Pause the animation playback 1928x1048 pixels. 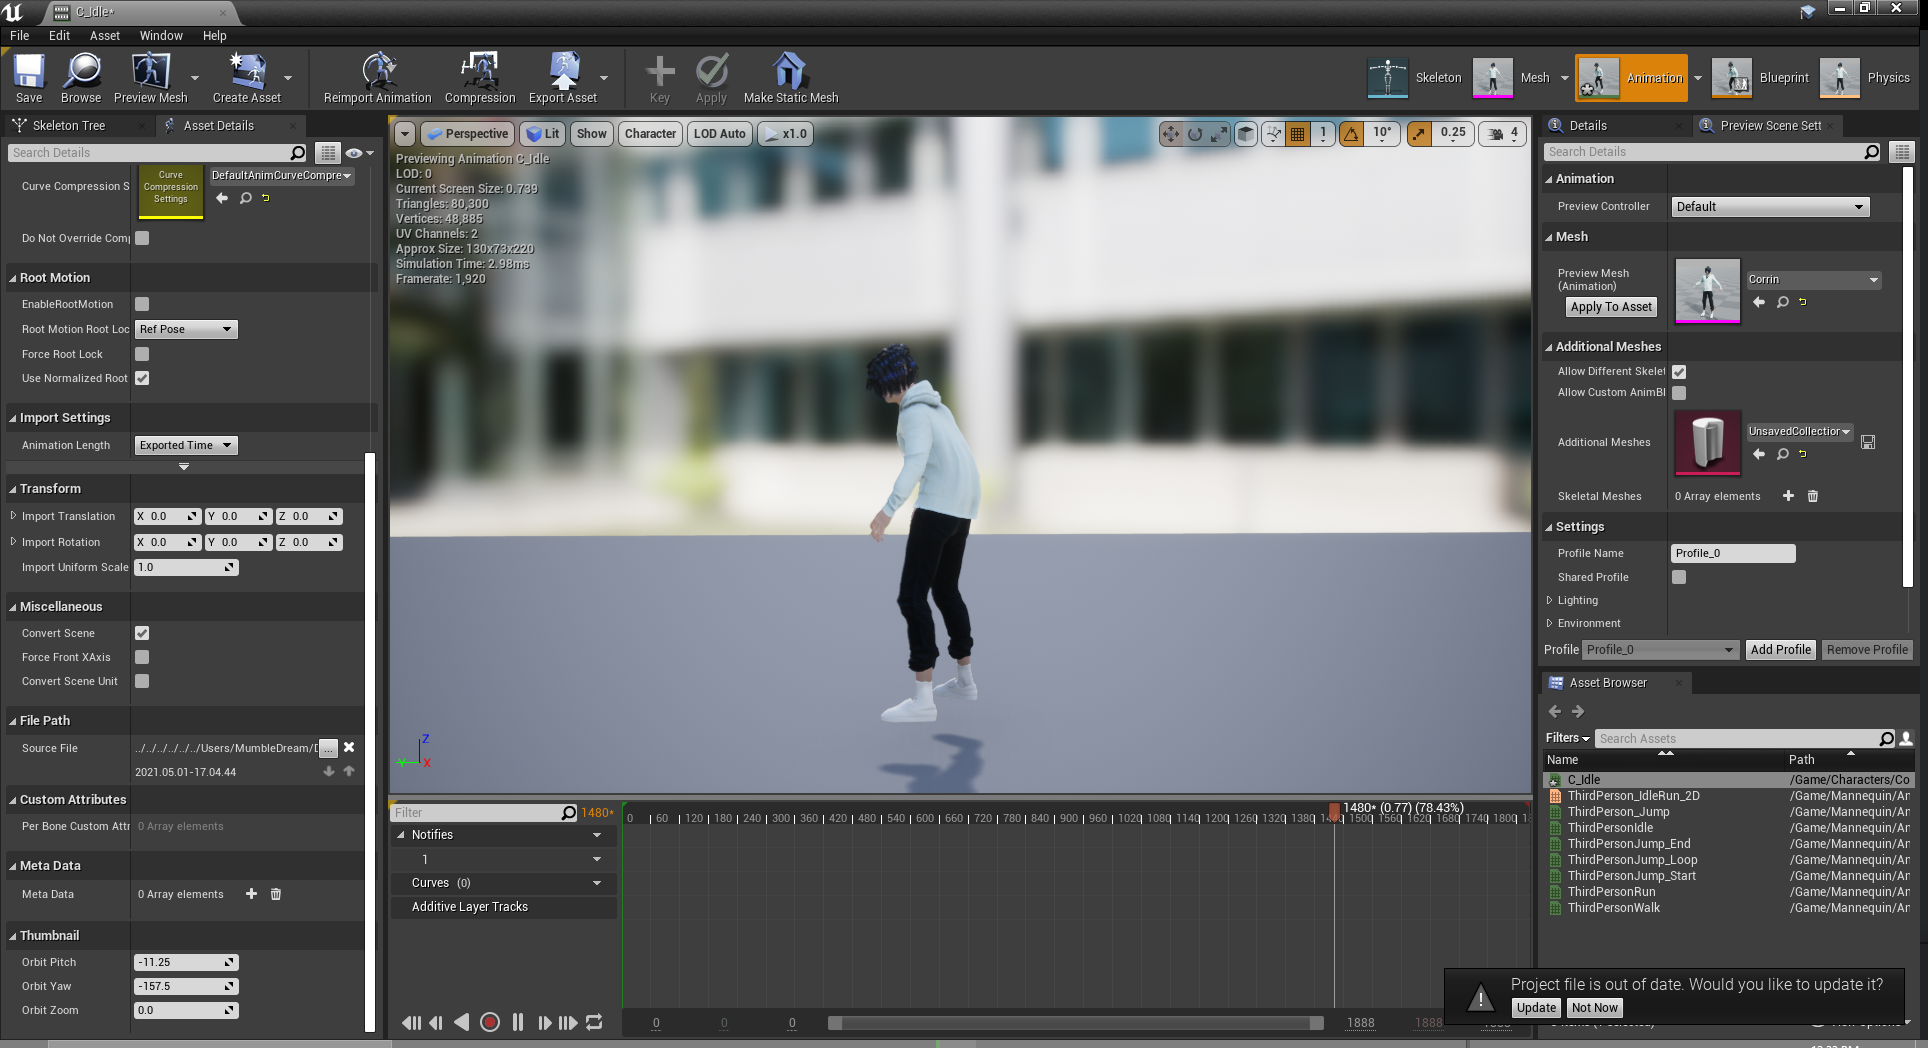click(x=518, y=1022)
